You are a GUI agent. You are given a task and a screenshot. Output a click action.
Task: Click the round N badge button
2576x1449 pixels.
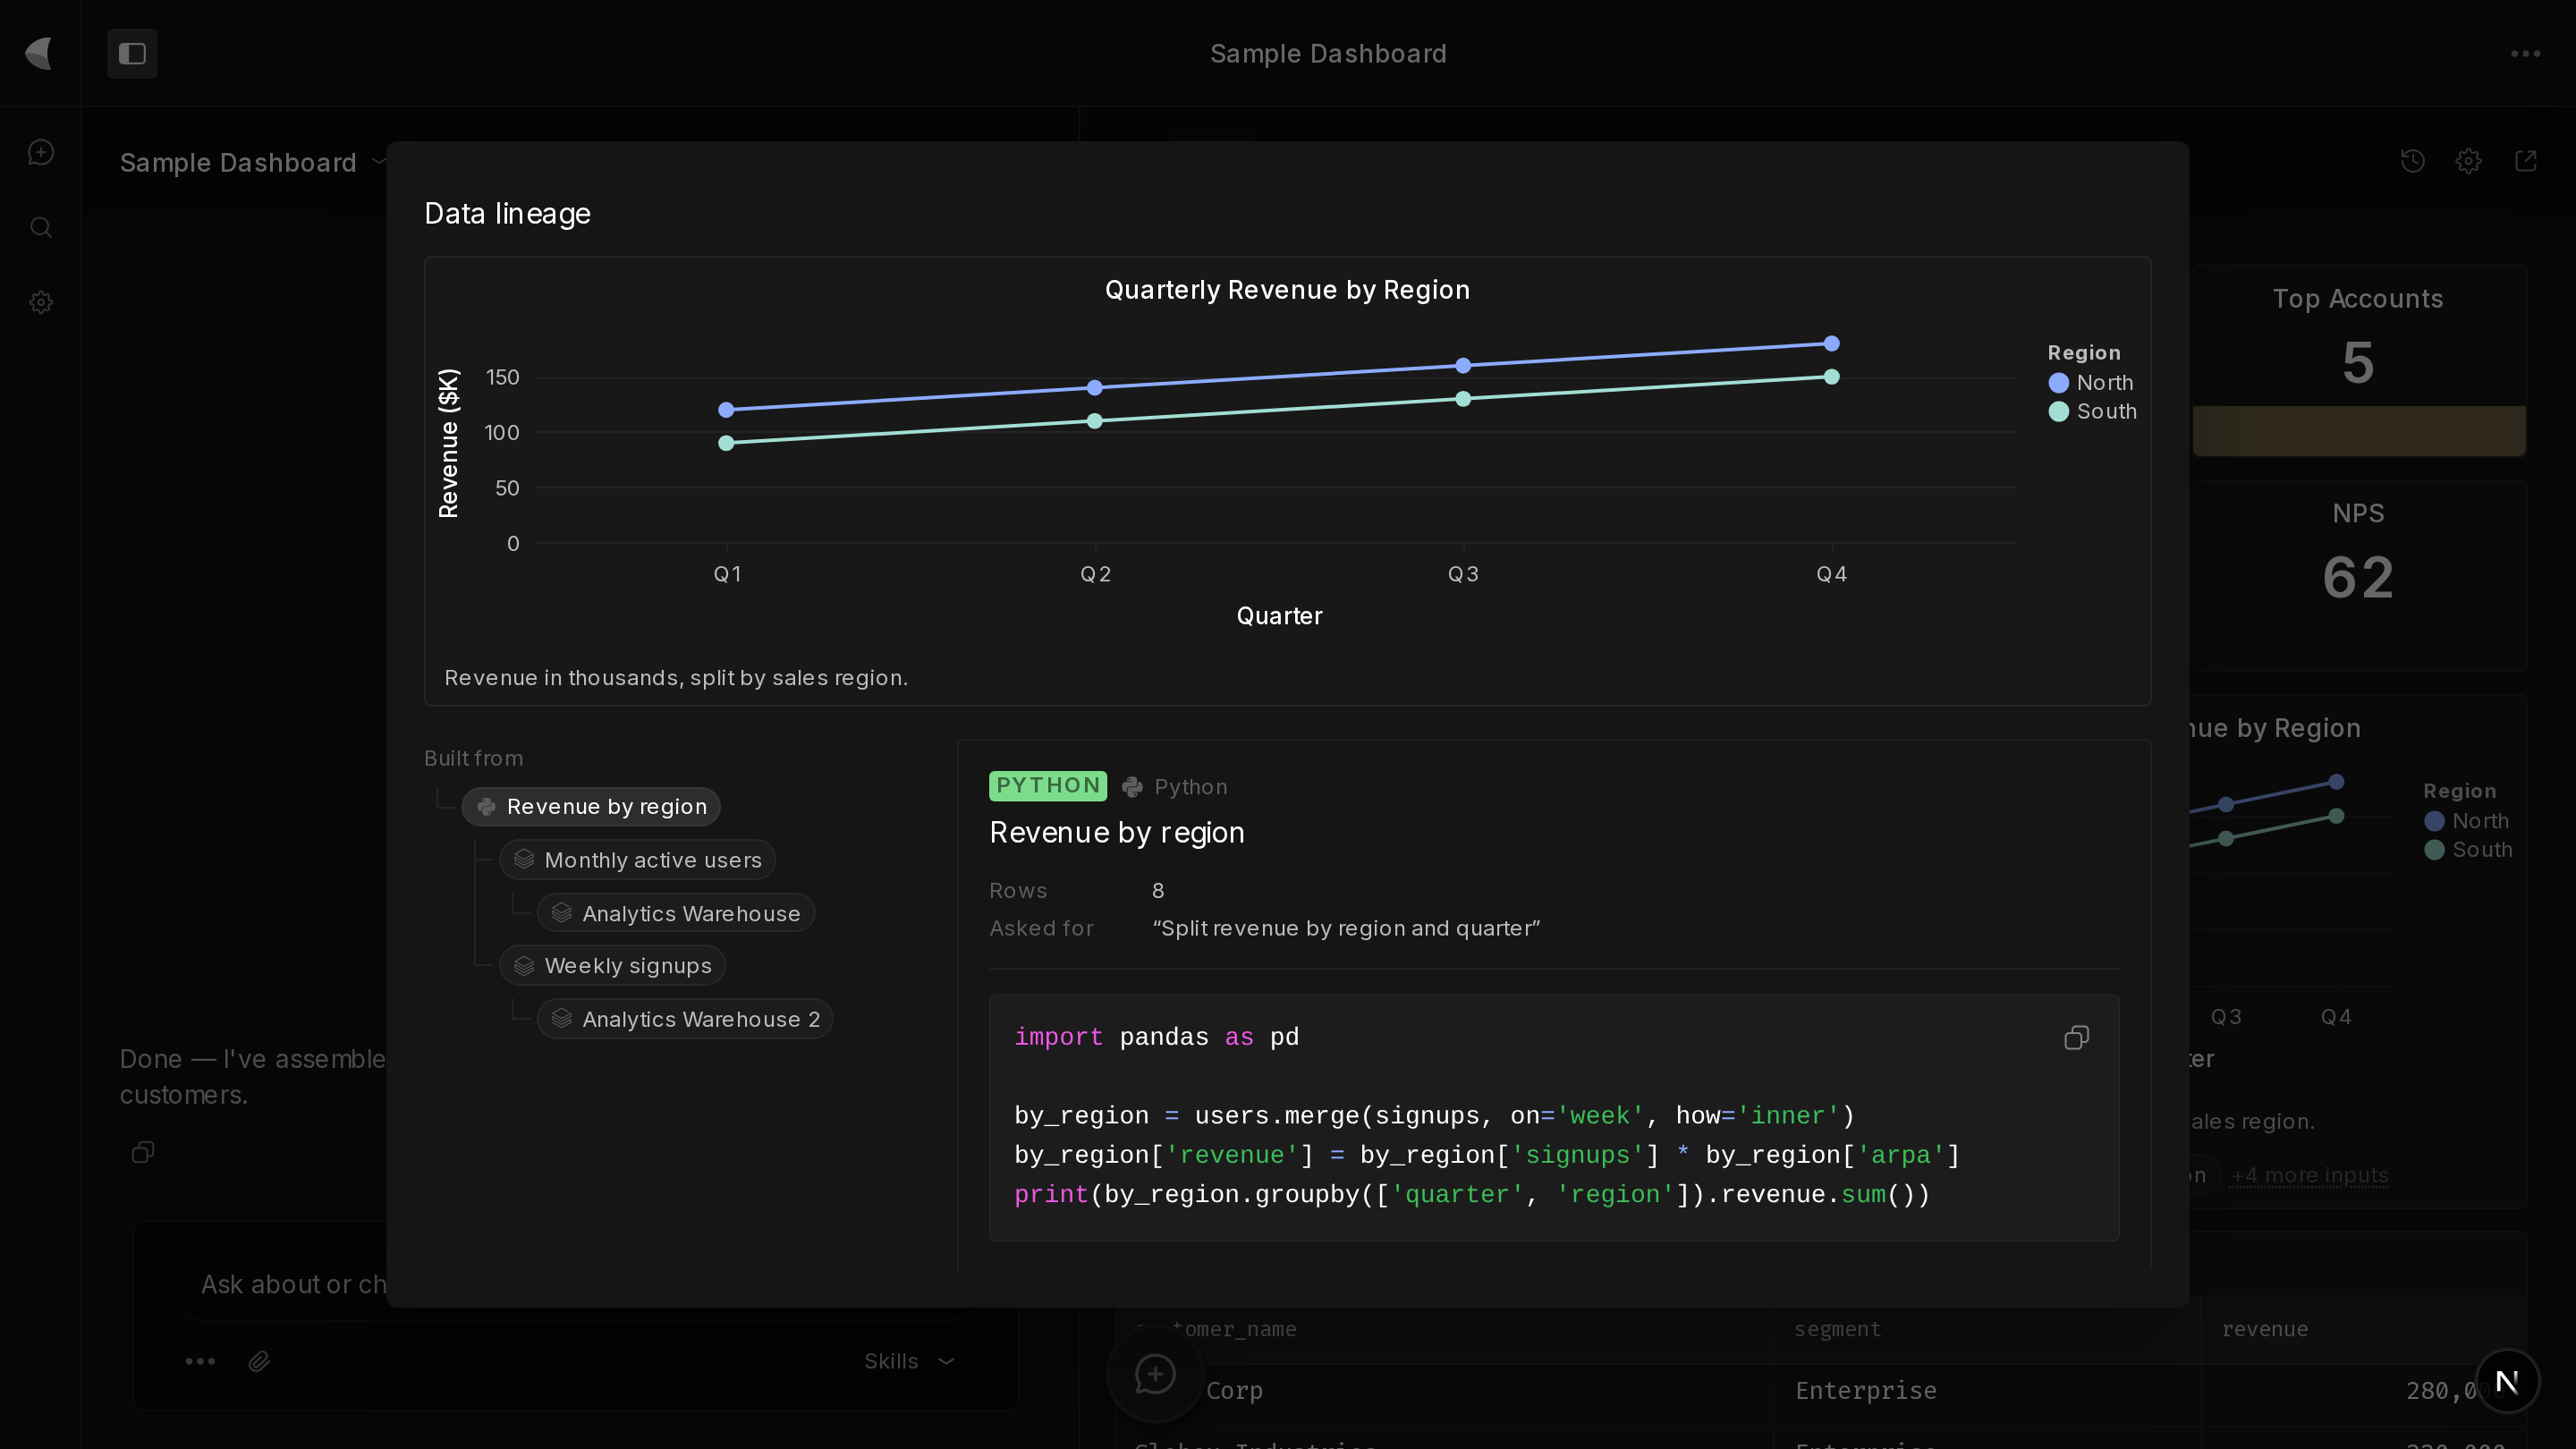click(x=2506, y=1381)
